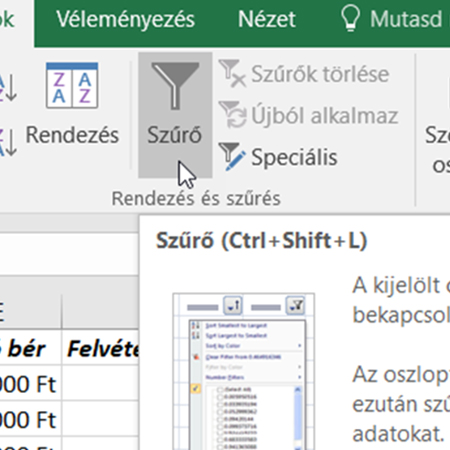Viewport: 450px width, 450px height.
Task: Click the first 000 Ft cell
Action: (x=31, y=384)
